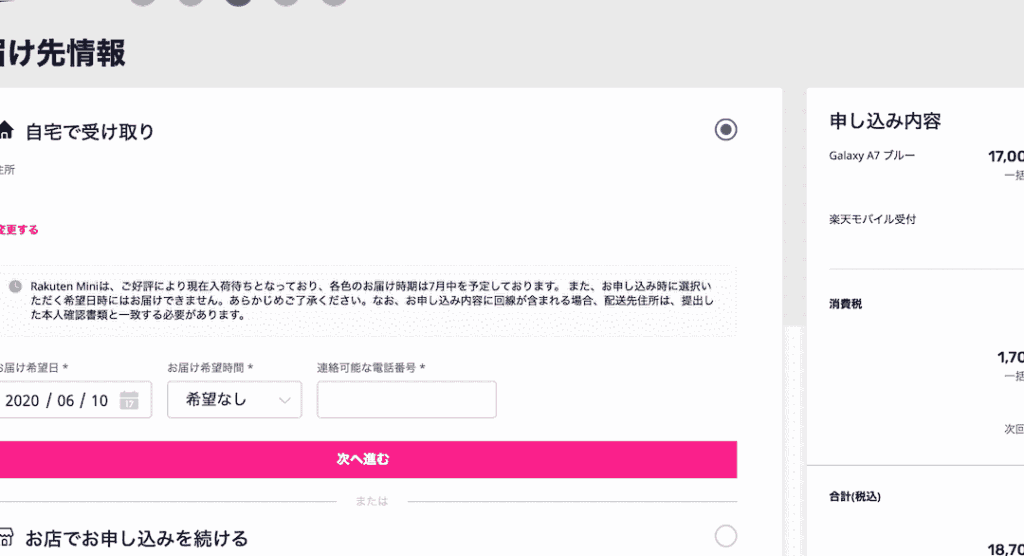Click the second gray step dot in the progress indicator

190,1
